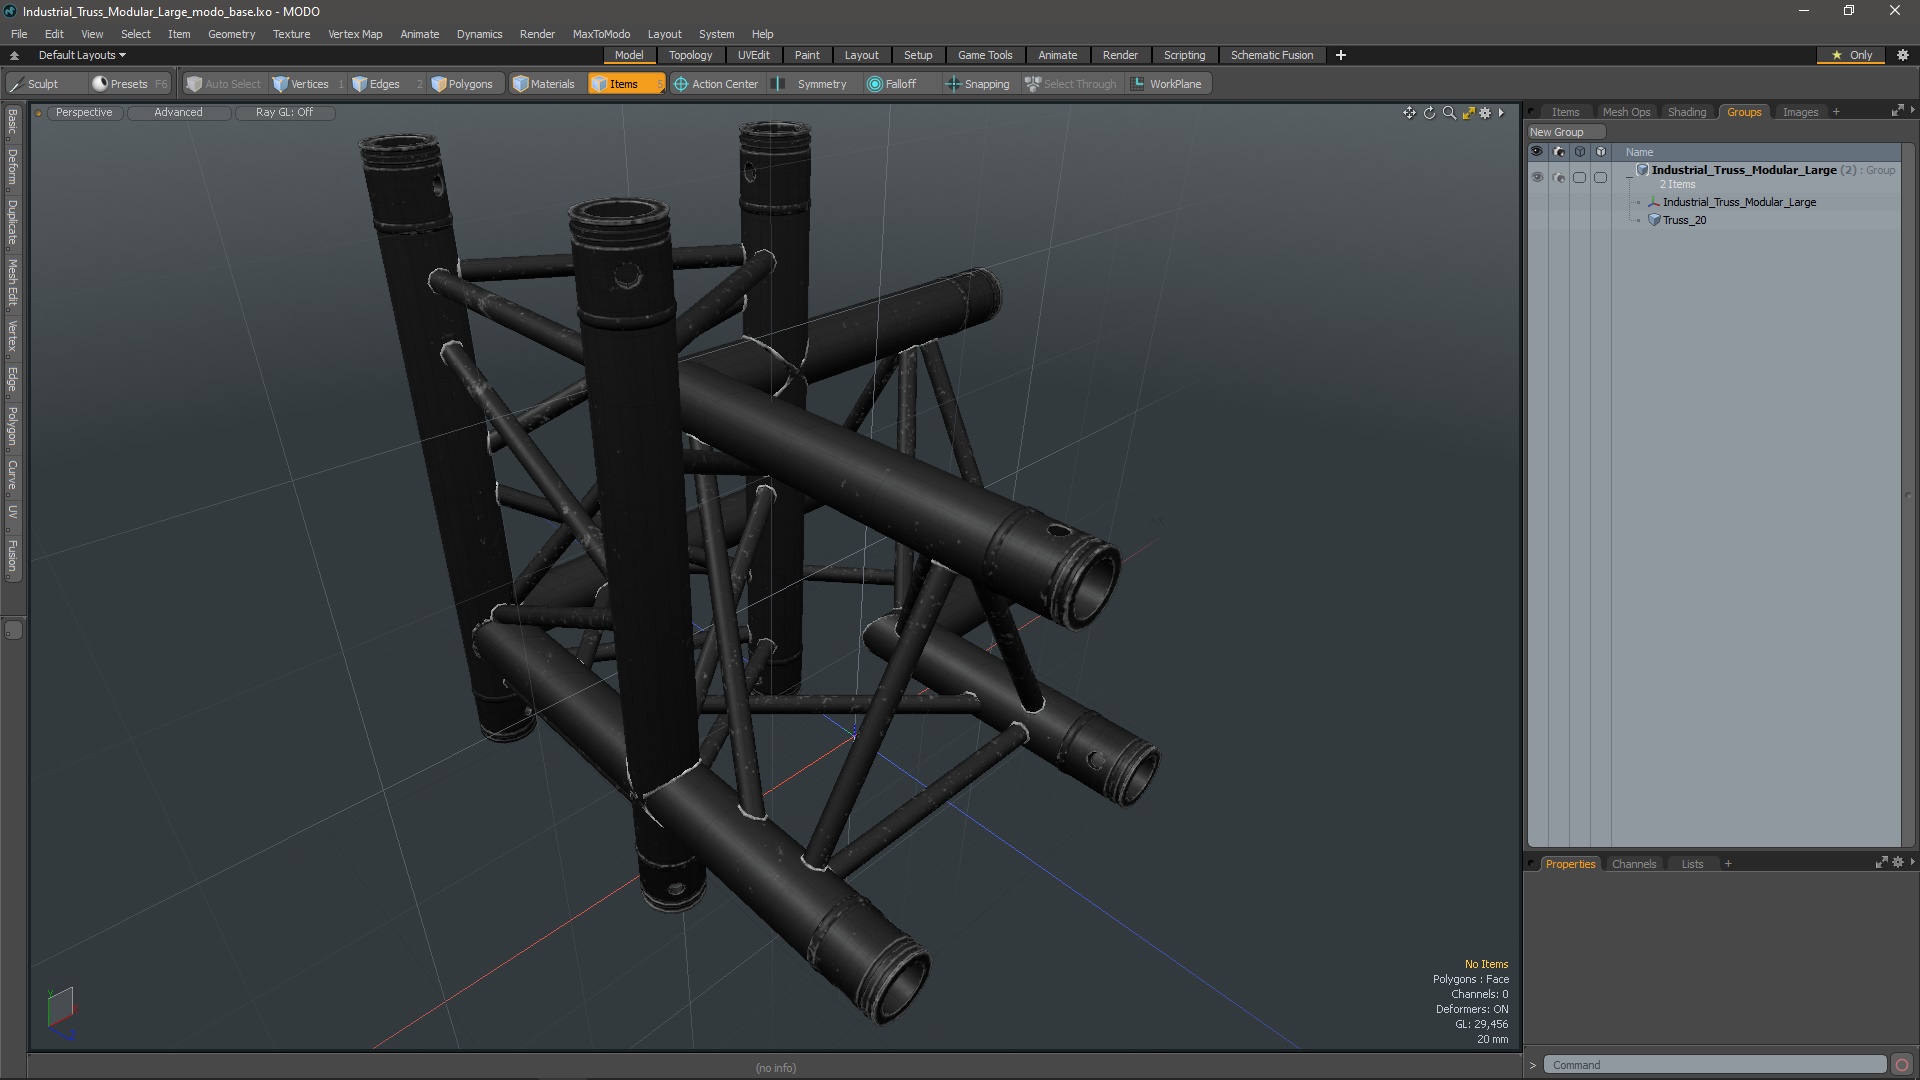Open the Geometry menu
Image resolution: width=1920 pixels, height=1080 pixels.
[x=231, y=34]
